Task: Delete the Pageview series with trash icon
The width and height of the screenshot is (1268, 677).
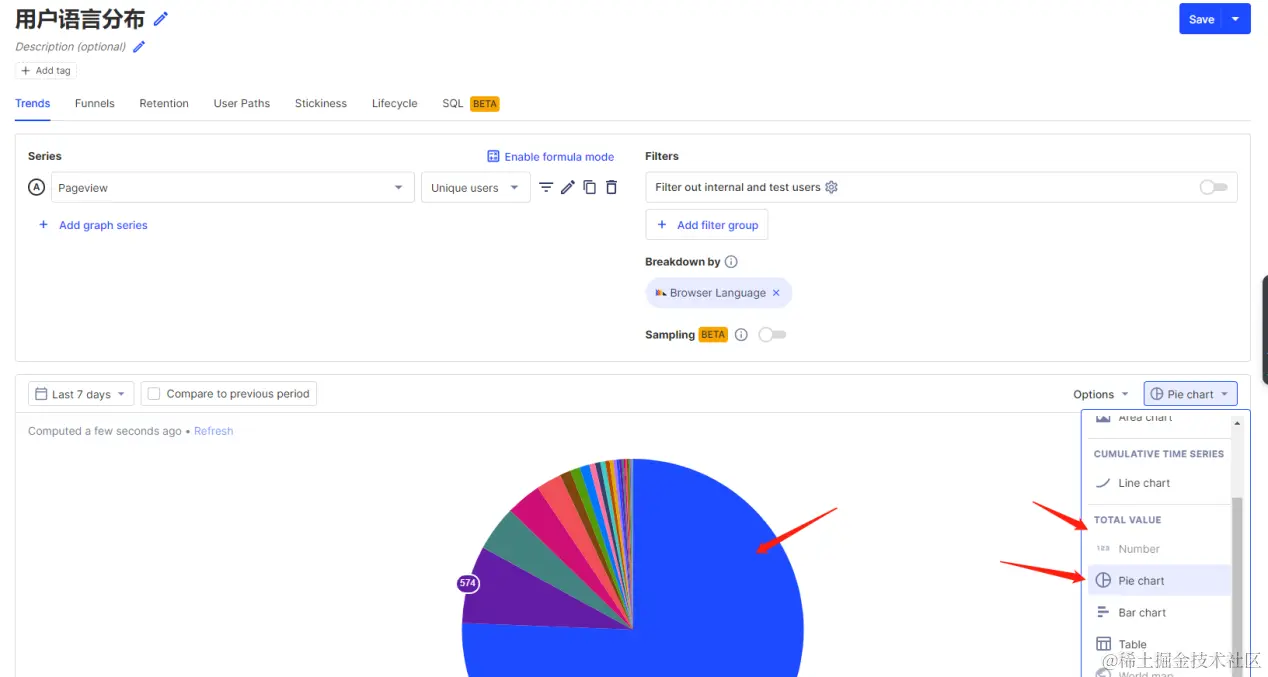Action: (612, 187)
